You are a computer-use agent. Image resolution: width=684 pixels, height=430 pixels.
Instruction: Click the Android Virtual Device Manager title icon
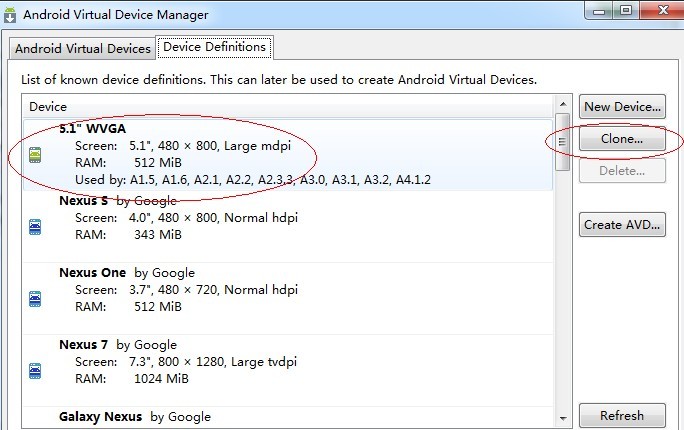10,15
